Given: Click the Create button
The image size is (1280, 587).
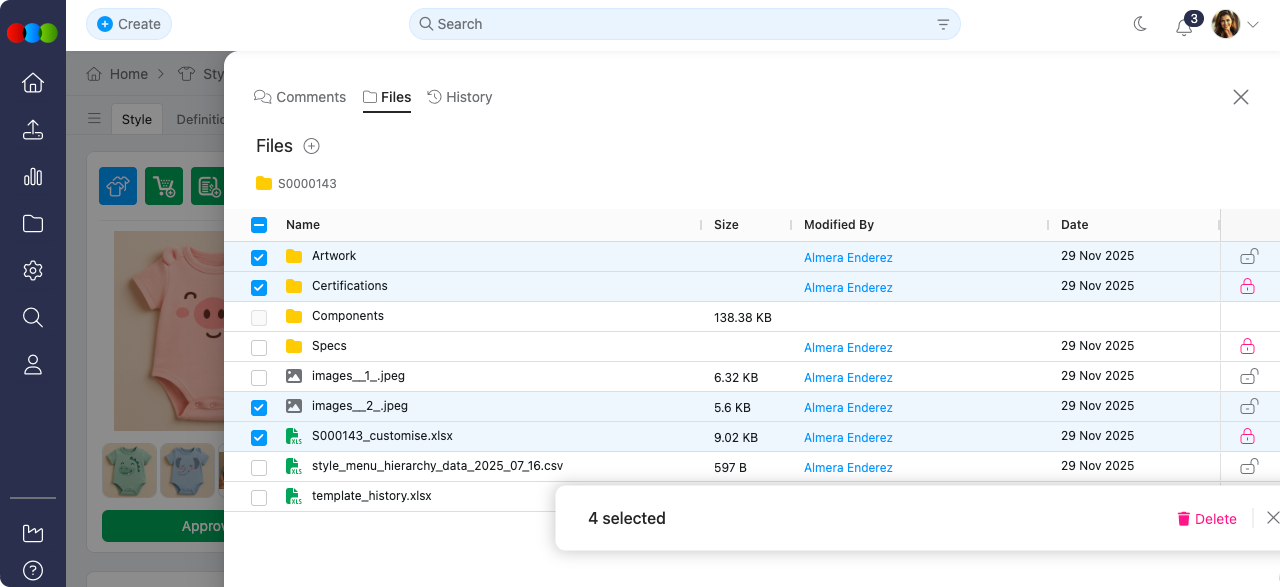Looking at the screenshot, I should pos(129,24).
